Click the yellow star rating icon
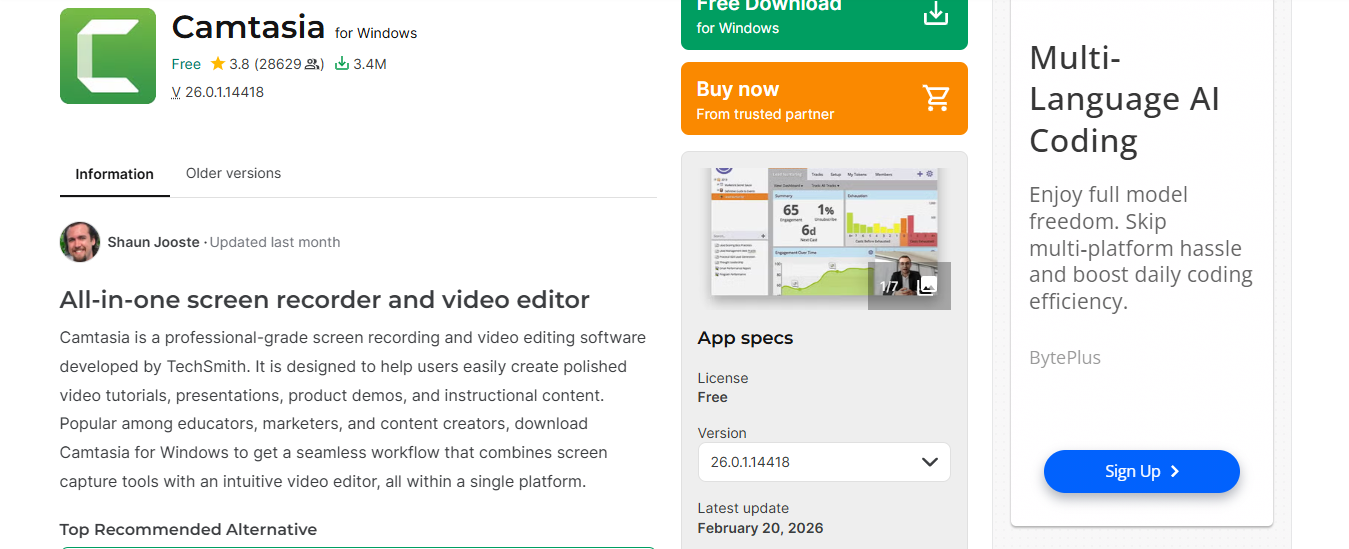 [x=217, y=64]
